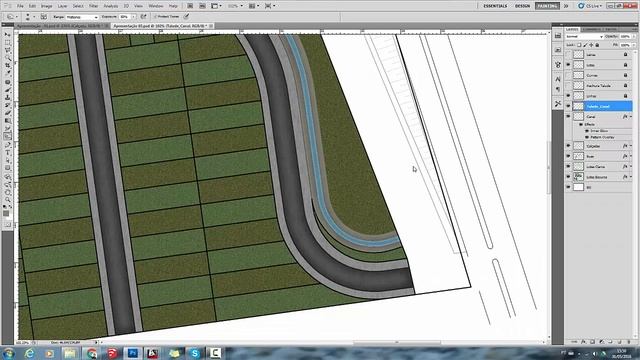This screenshot has height=360, width=640.
Task: Hide the Ruas layer
Action: coord(568,156)
